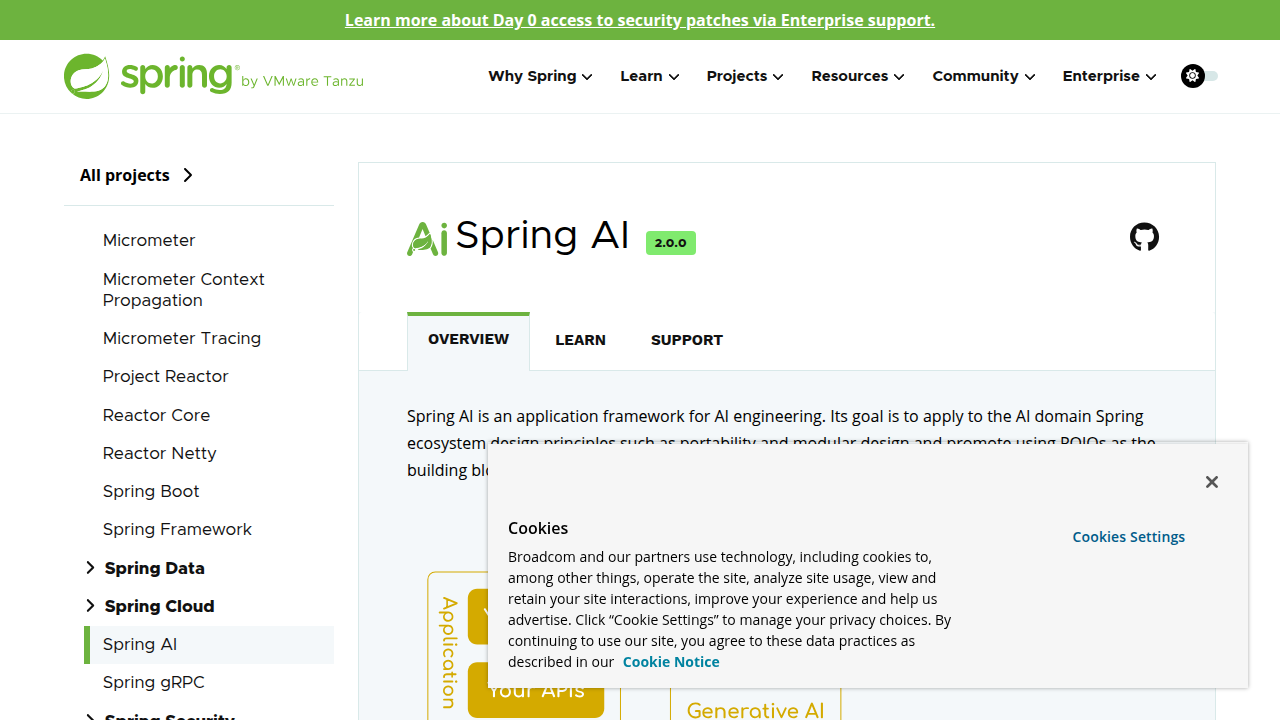Screen dimensions: 1280x720
Task: Open the Learn dropdown menu
Action: click(649, 76)
